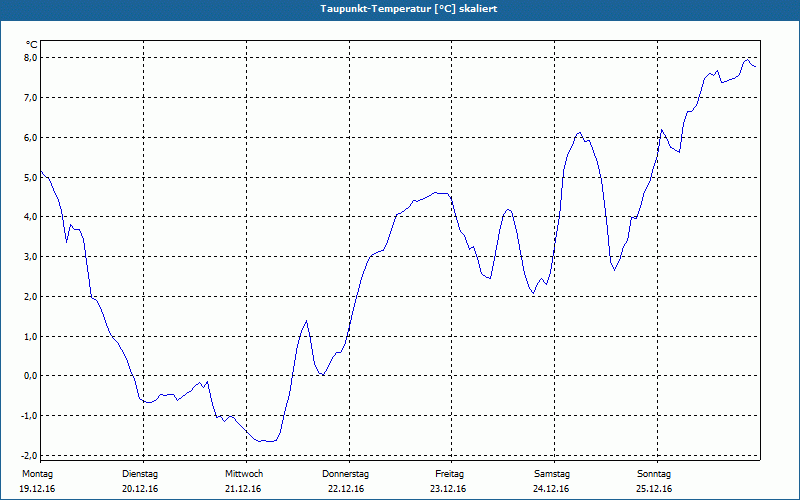Click the Freitag day label
The width and height of the screenshot is (800, 500).
tap(449, 474)
